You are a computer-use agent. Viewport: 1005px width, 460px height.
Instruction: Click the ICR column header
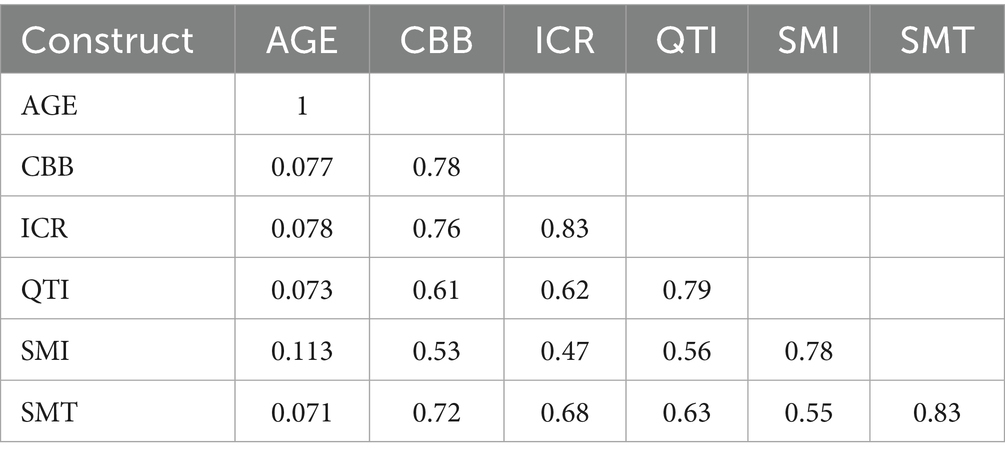(x=565, y=40)
